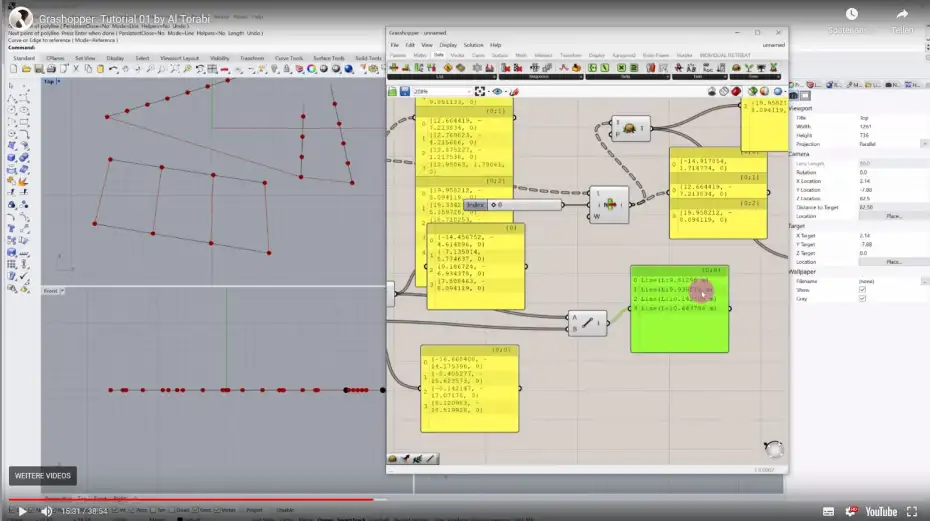Enable Grasshopper wireframe preview mode
Screen dimensions: 930x521
(724, 91)
